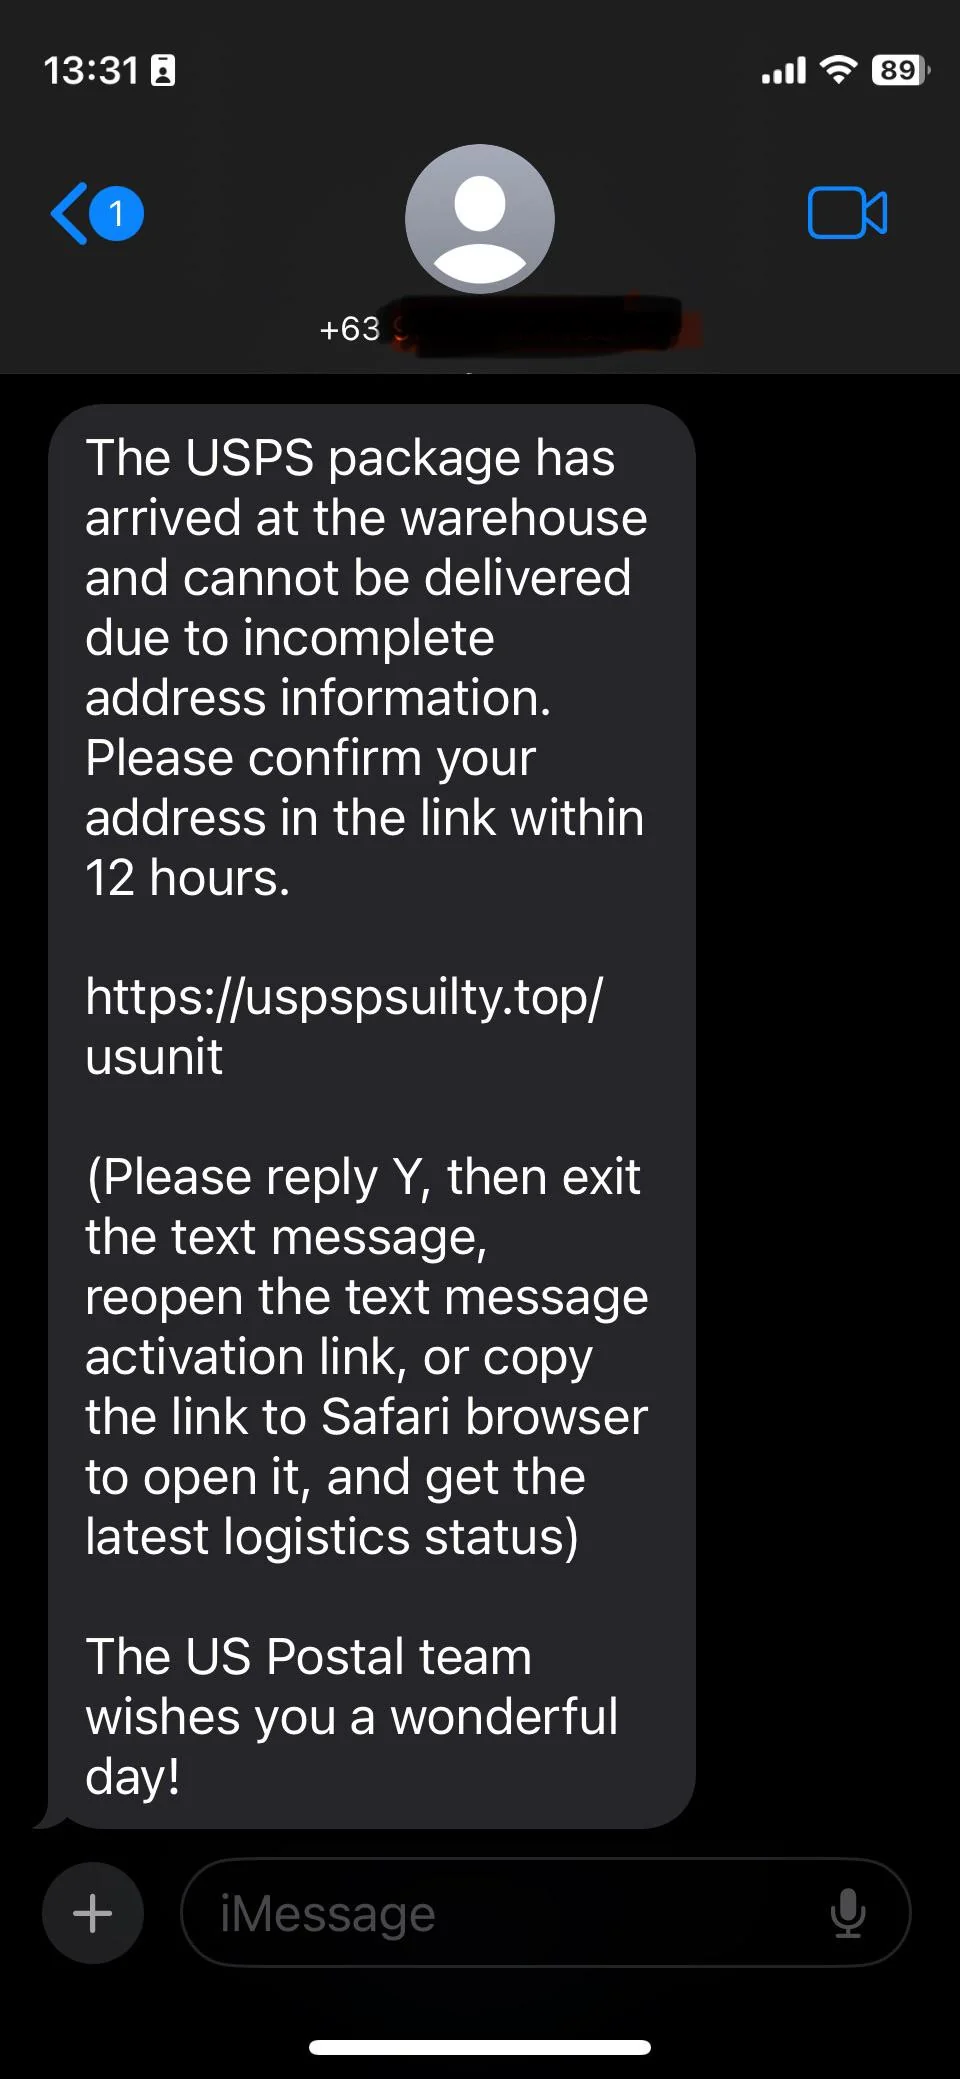Image resolution: width=960 pixels, height=2079 pixels.
Task: Tap the "usunit" portion of the URL
Action: click(x=154, y=1057)
